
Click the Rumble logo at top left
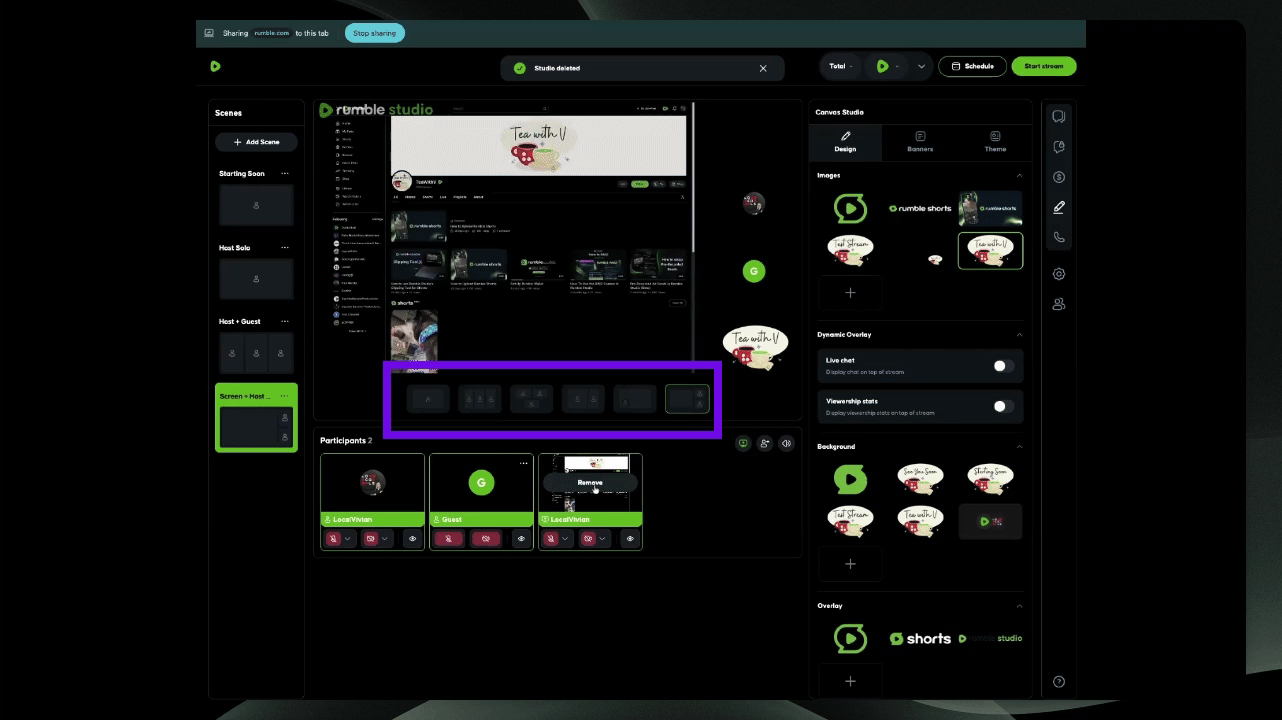pos(215,66)
